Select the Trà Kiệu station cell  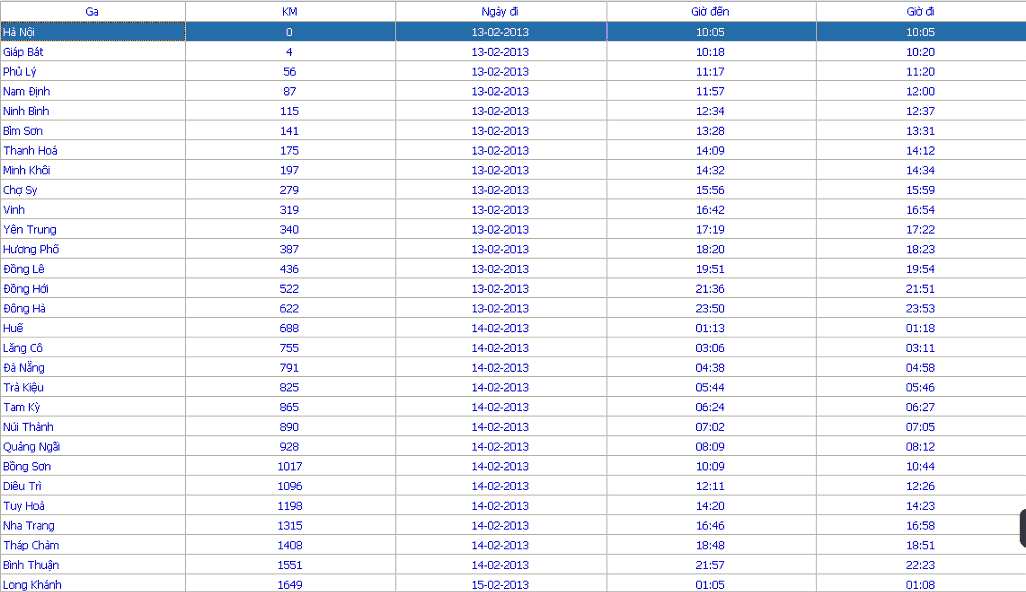click(x=92, y=387)
